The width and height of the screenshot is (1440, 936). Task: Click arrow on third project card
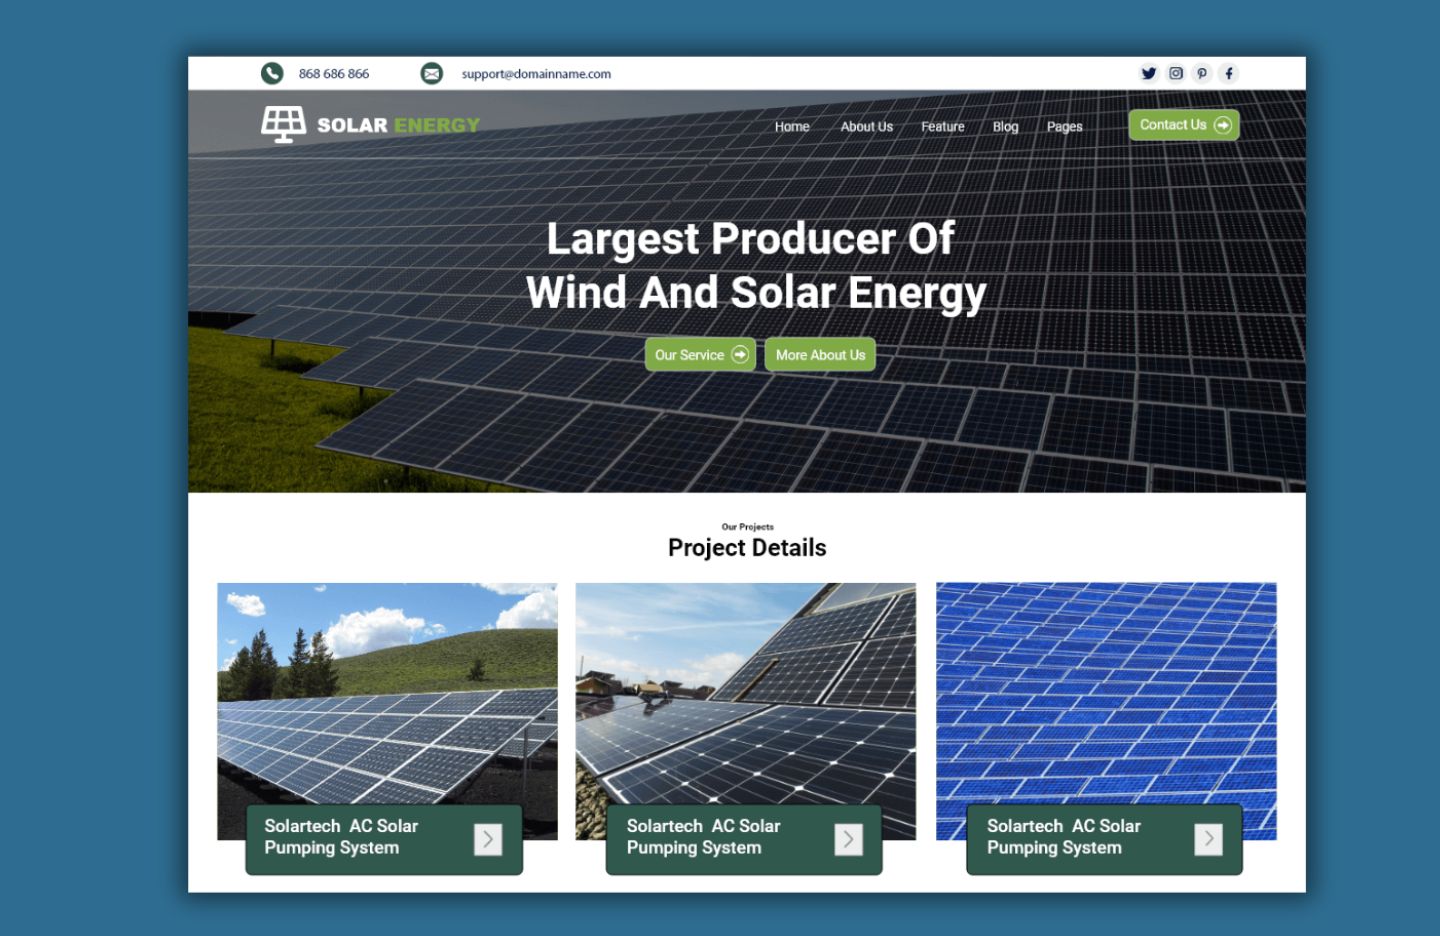(x=1208, y=840)
